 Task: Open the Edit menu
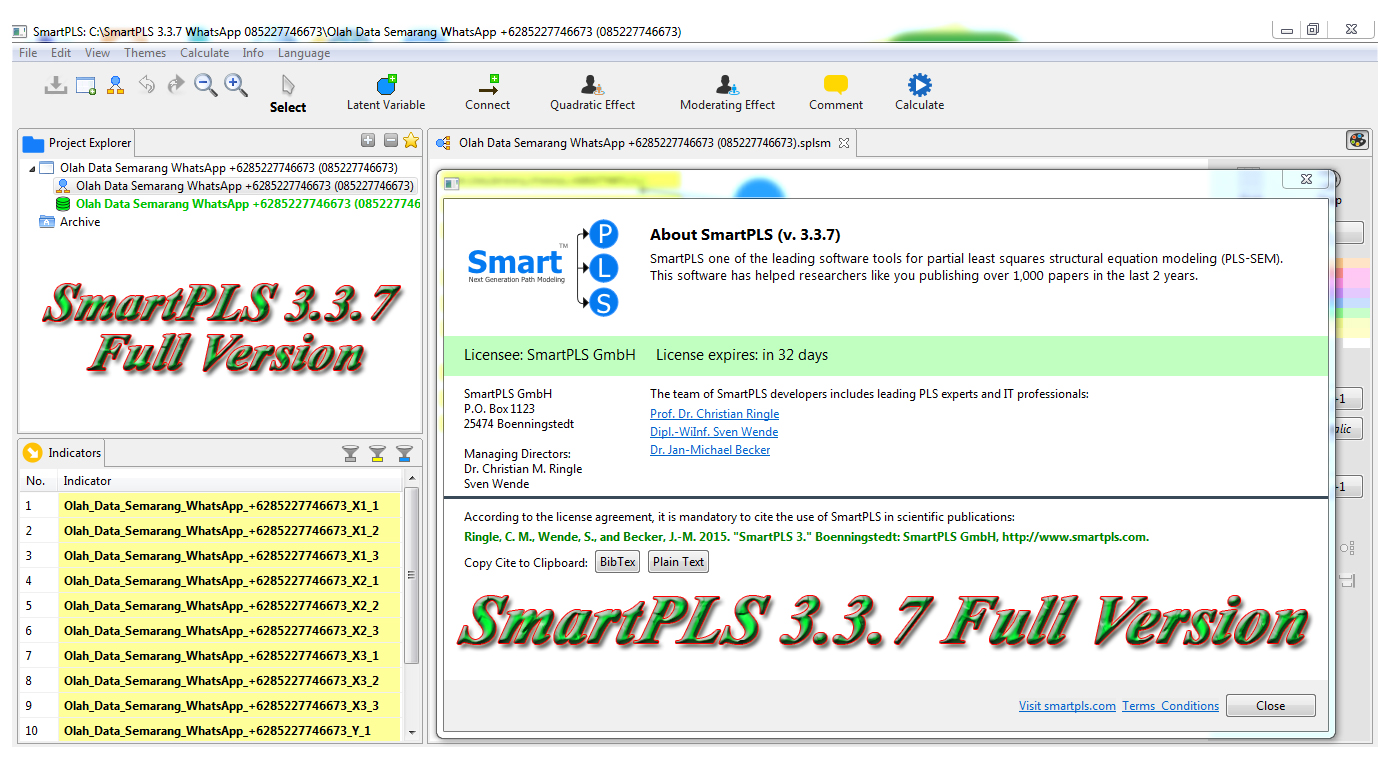pyautogui.click(x=61, y=53)
